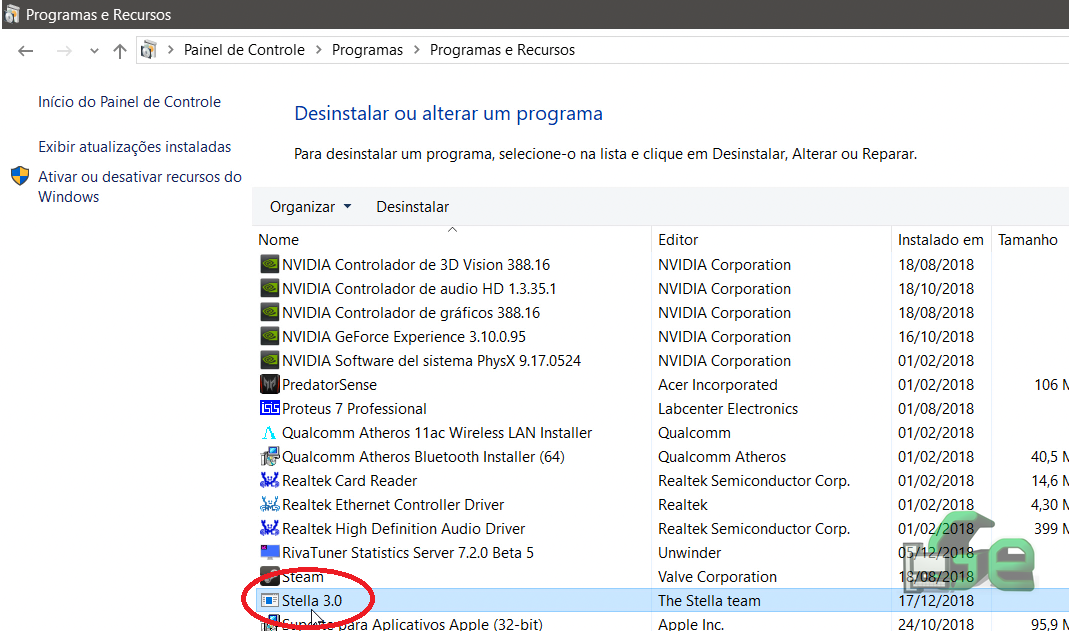Click the Valve Corporation editor cell
1069x631 pixels.
point(717,576)
